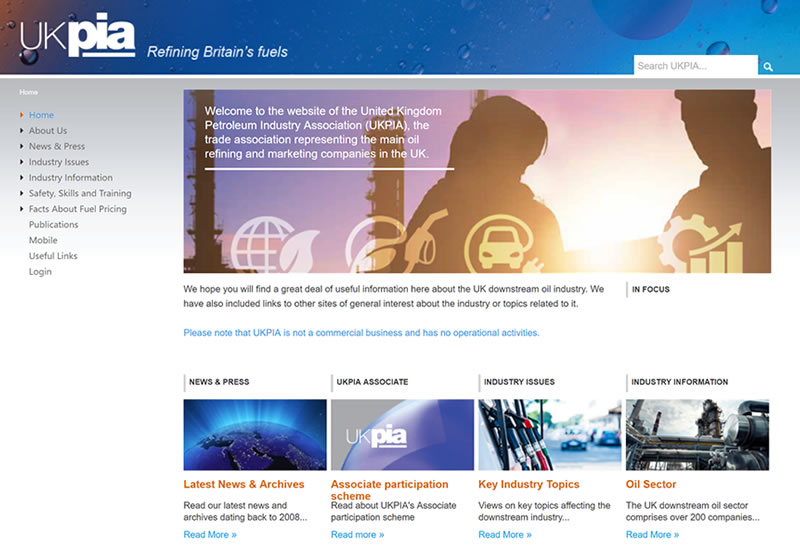Open the Home sidebar link
The image size is (800, 550).
pyautogui.click(x=41, y=115)
